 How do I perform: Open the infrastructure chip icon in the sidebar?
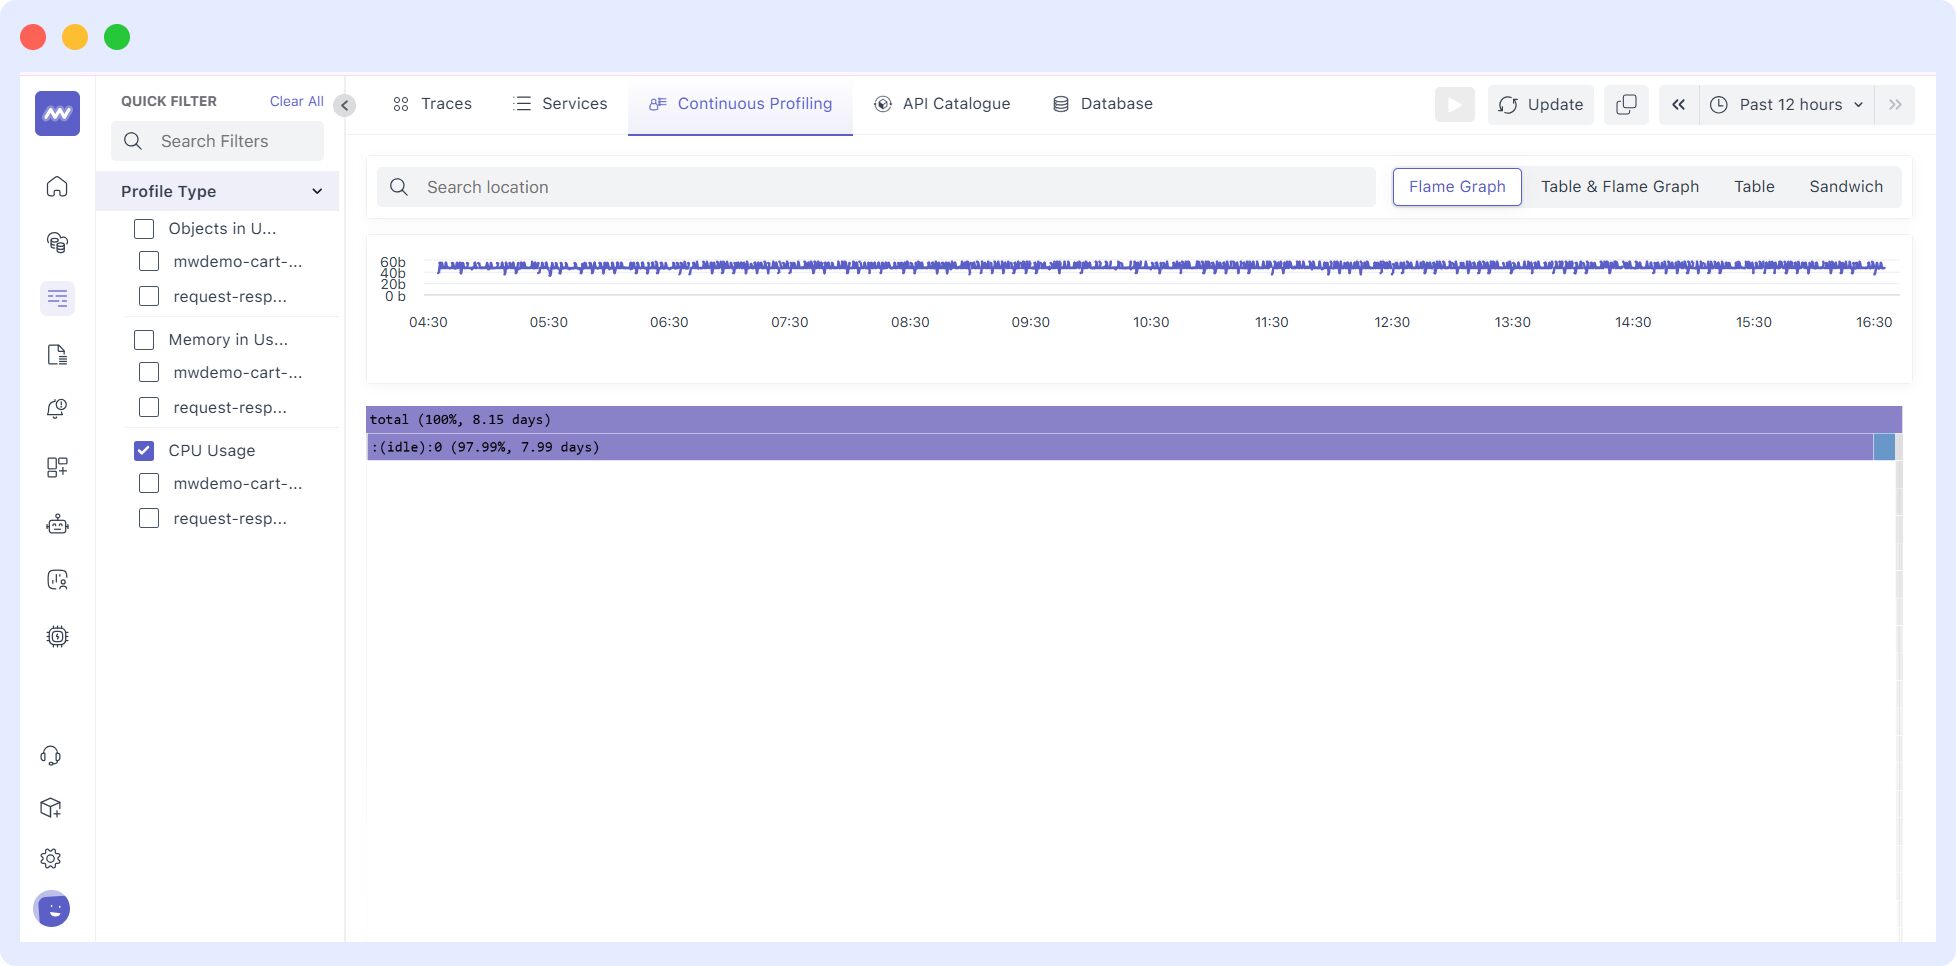(x=57, y=636)
